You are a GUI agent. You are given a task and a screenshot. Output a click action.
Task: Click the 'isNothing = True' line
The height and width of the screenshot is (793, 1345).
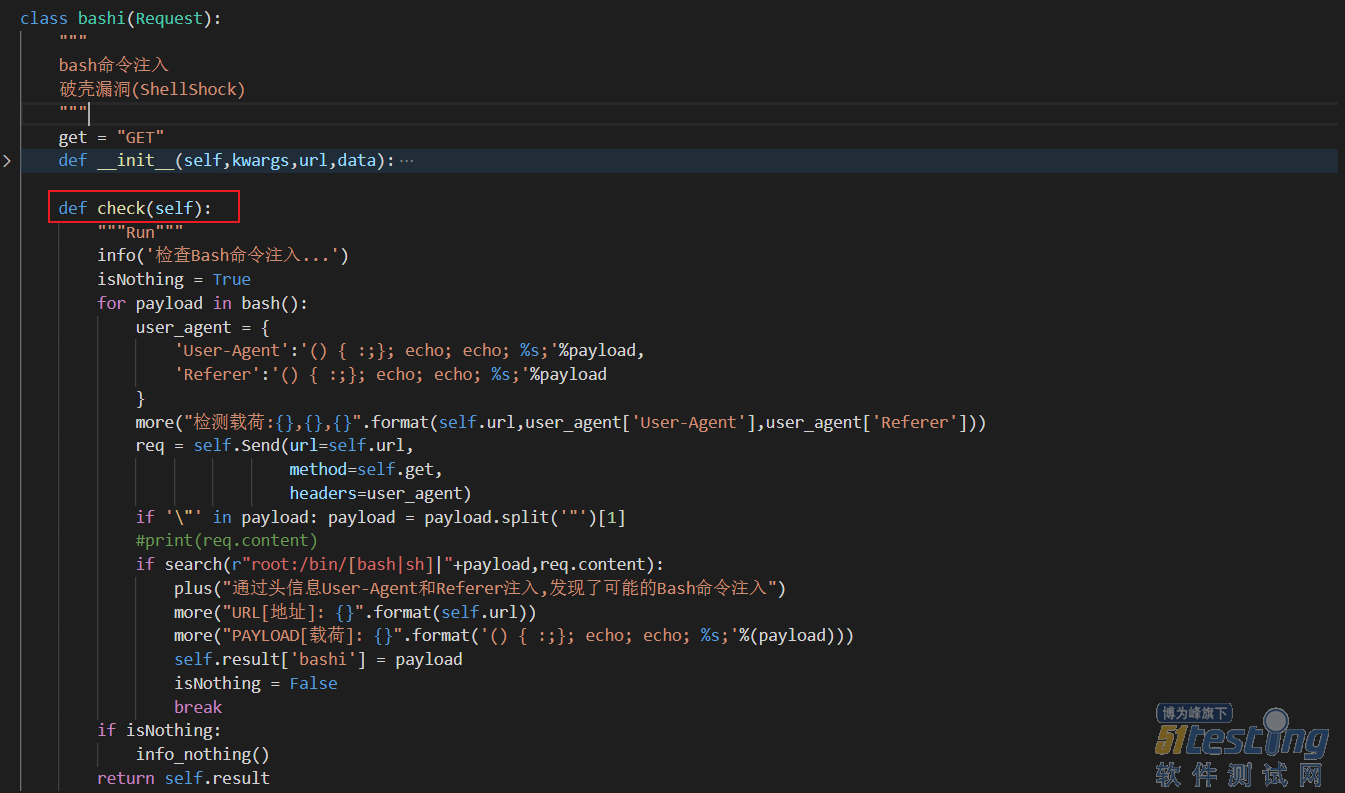click(174, 279)
